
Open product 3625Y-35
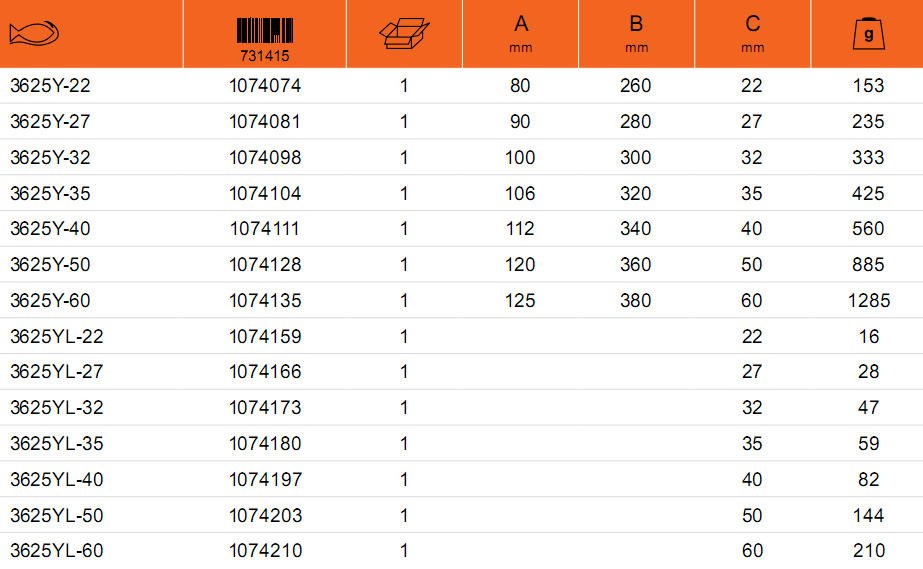[x=50, y=194]
